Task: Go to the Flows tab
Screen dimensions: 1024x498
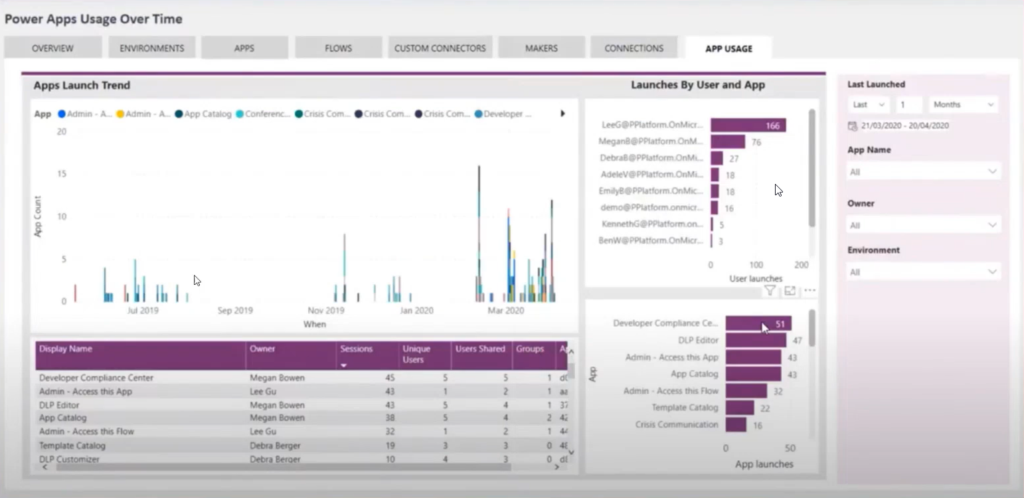Action: click(x=338, y=48)
